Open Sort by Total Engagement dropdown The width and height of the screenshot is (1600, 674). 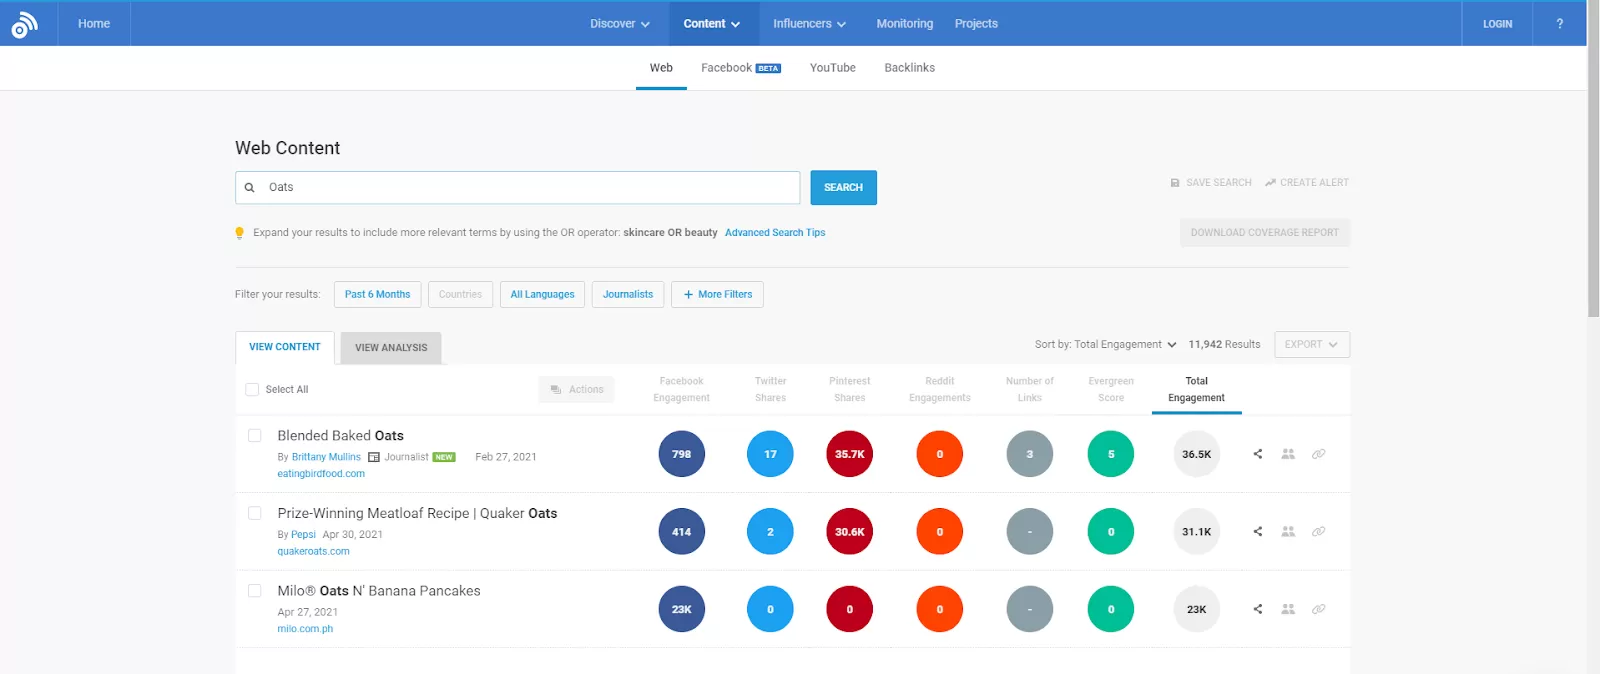click(1106, 345)
